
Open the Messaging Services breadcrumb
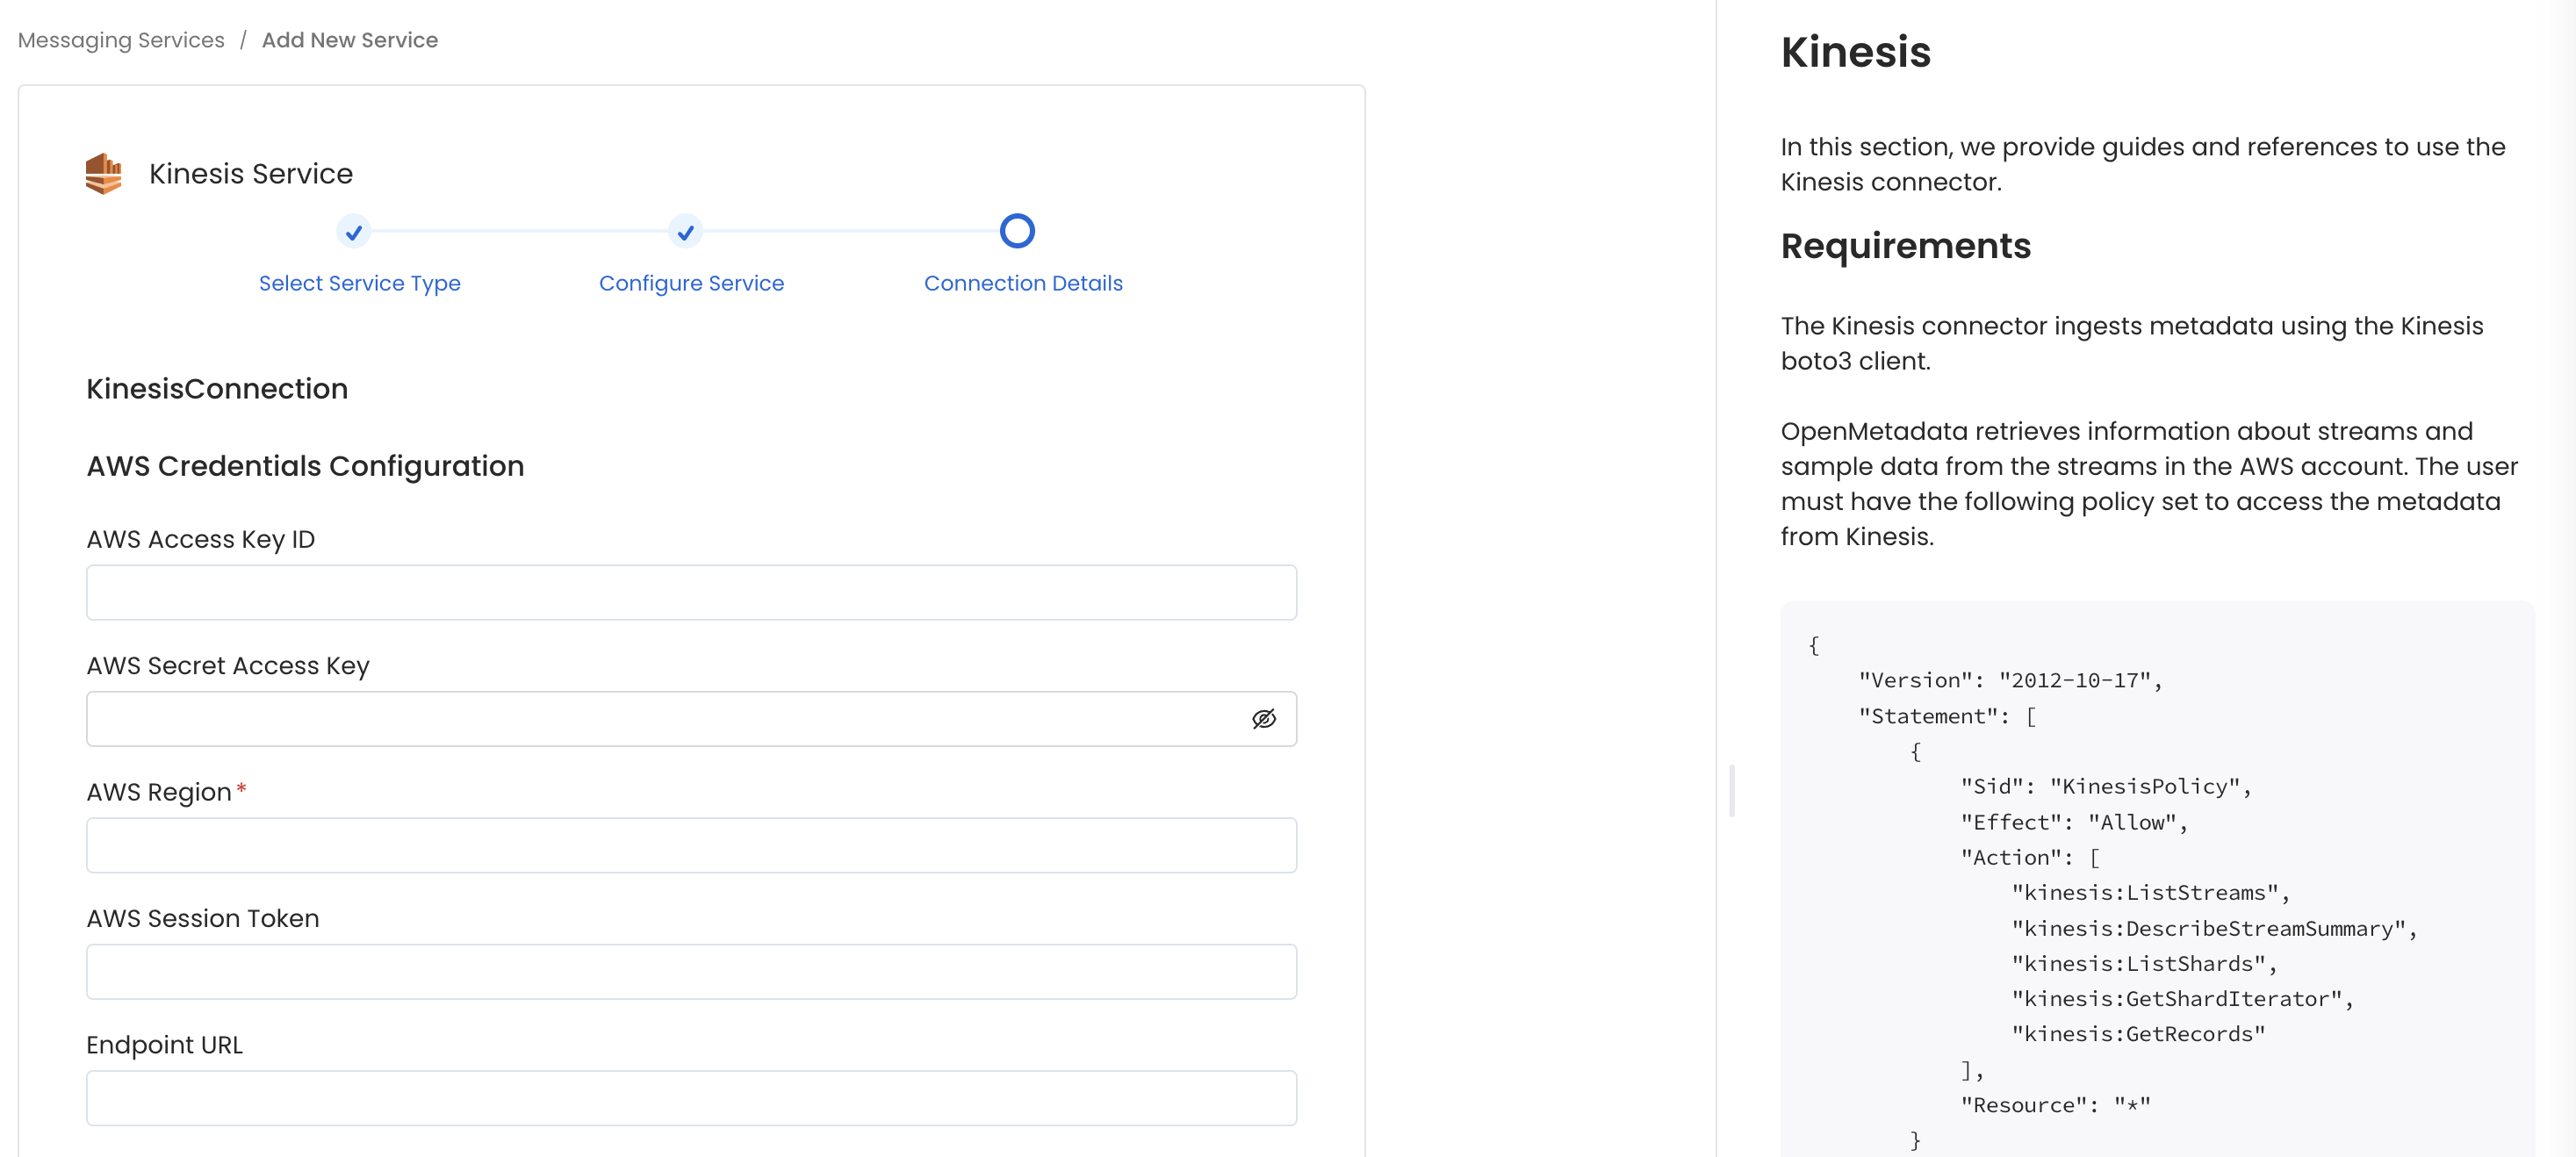pyautogui.click(x=120, y=39)
